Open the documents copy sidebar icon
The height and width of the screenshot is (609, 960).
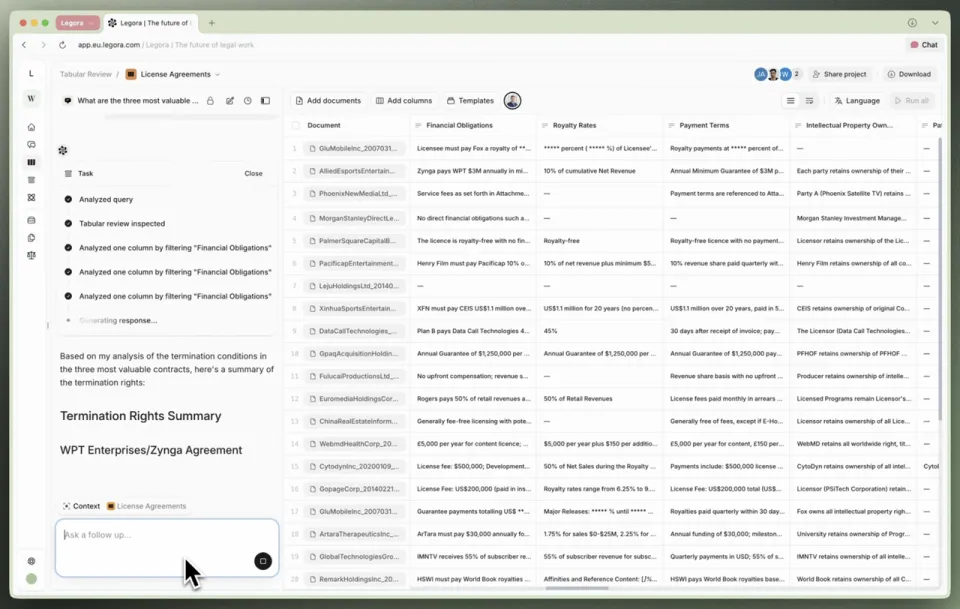pos(31,237)
